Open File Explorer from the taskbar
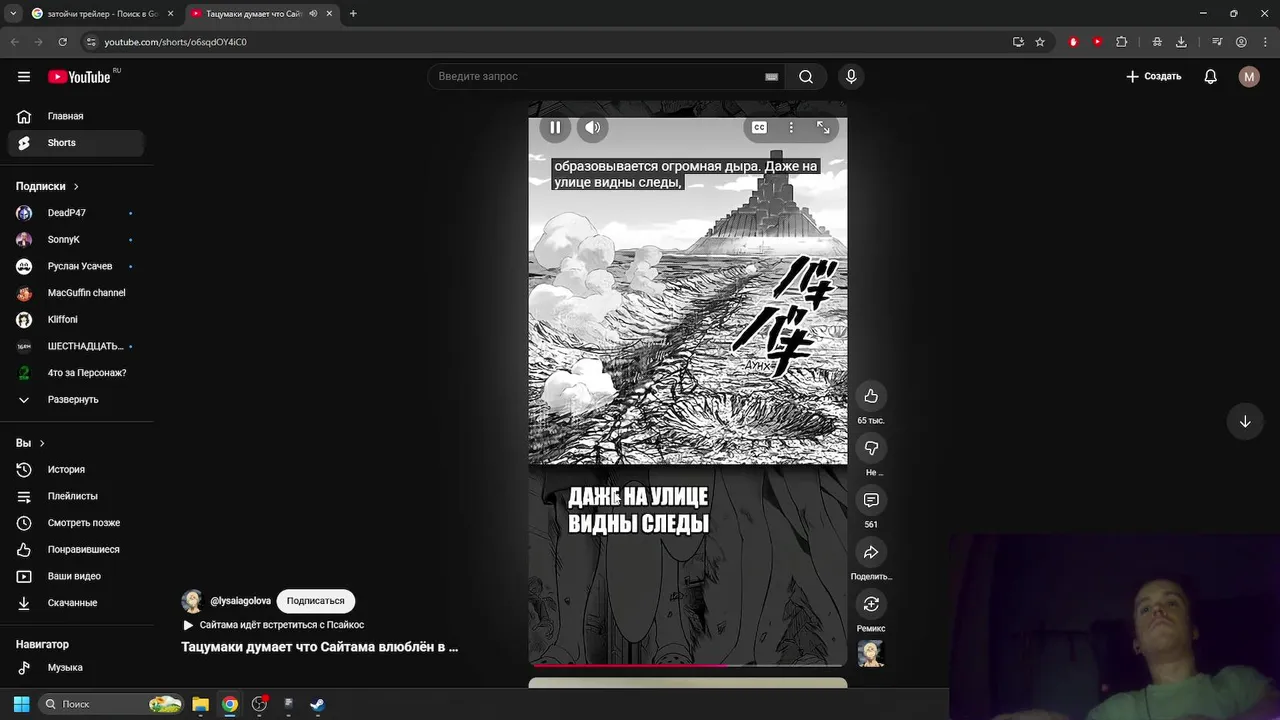This screenshot has width=1280, height=720. coord(200,704)
